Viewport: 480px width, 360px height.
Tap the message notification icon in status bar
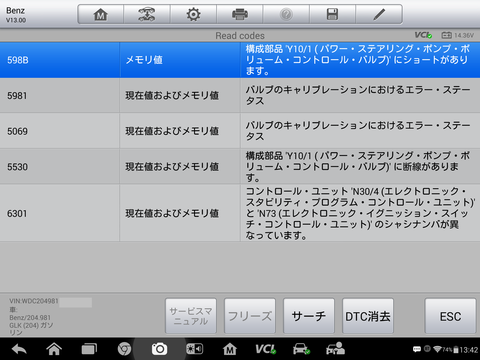click(x=417, y=349)
